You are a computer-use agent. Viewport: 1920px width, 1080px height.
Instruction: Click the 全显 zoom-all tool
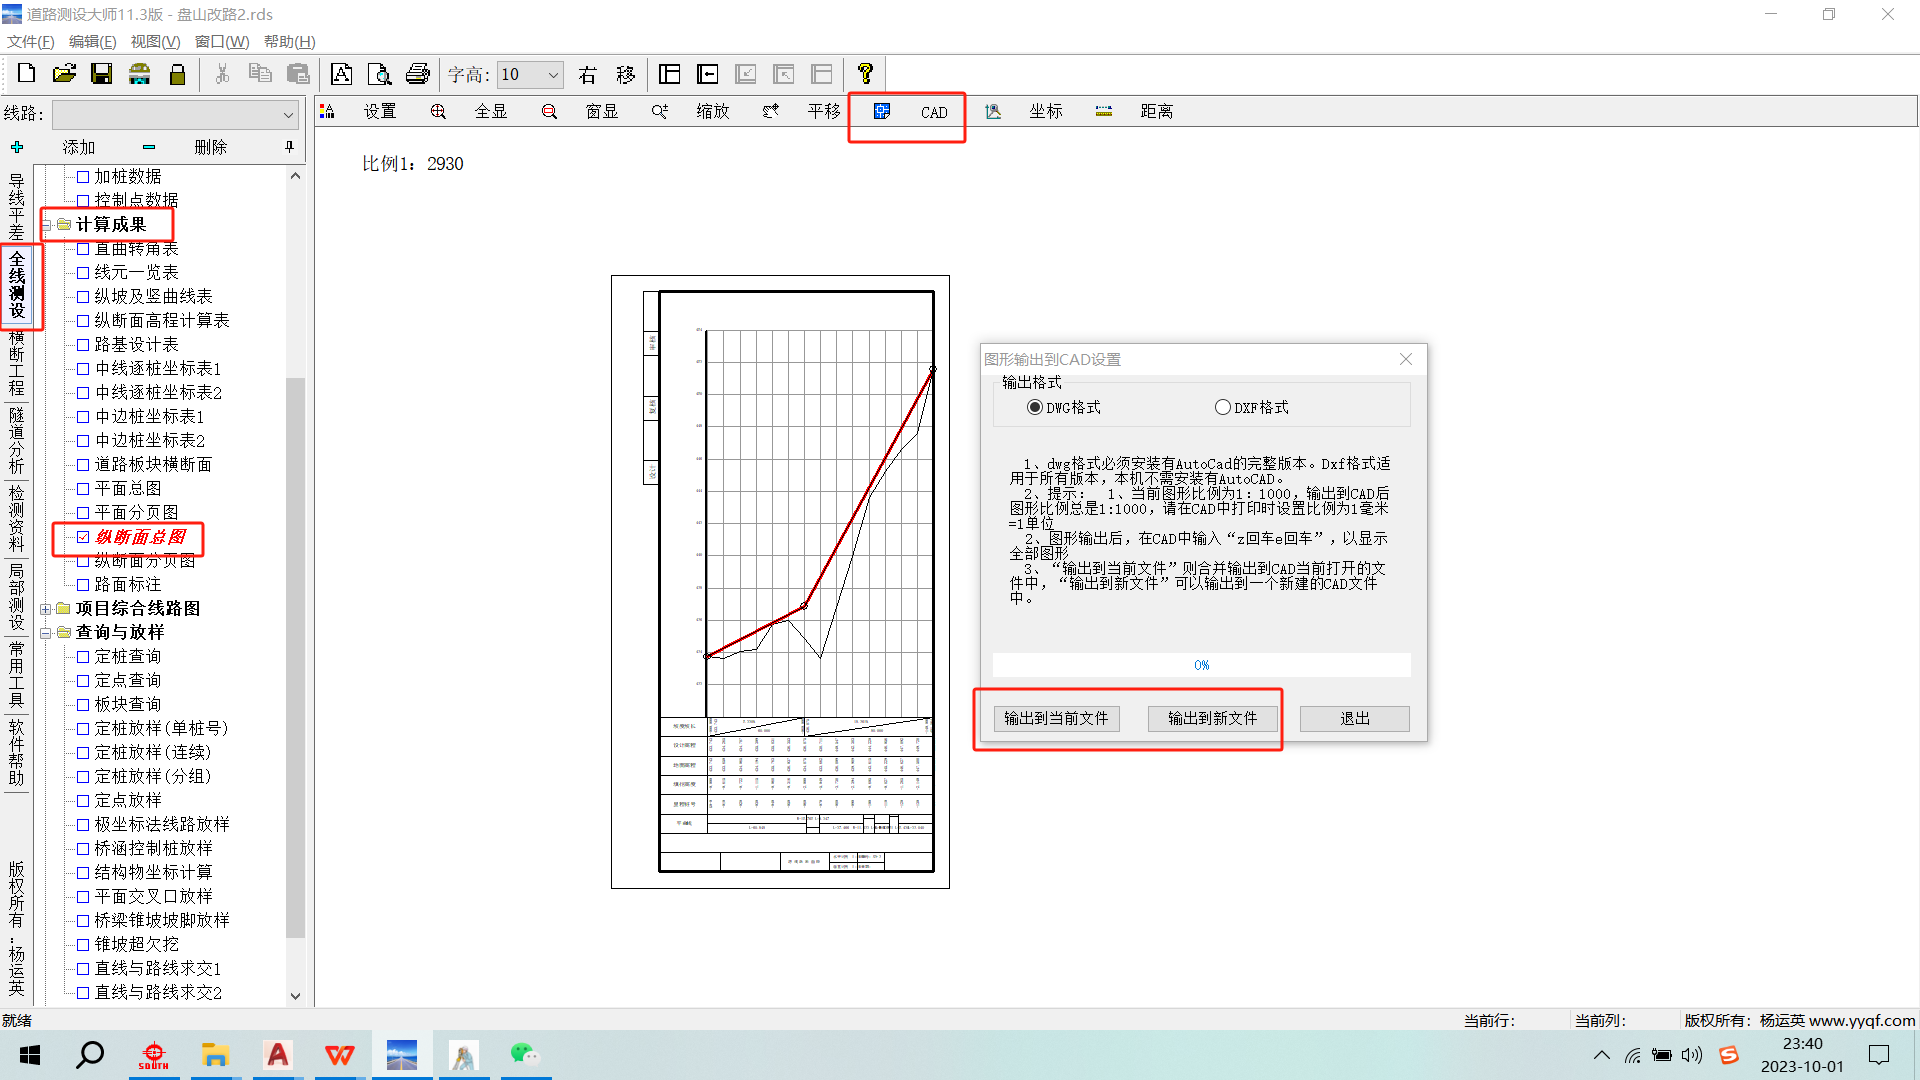[490, 112]
